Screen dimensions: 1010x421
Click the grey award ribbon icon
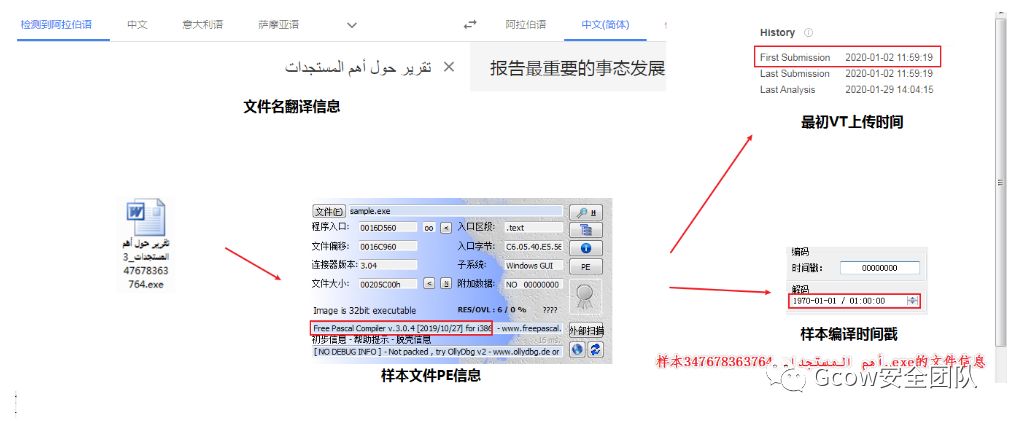click(586, 297)
